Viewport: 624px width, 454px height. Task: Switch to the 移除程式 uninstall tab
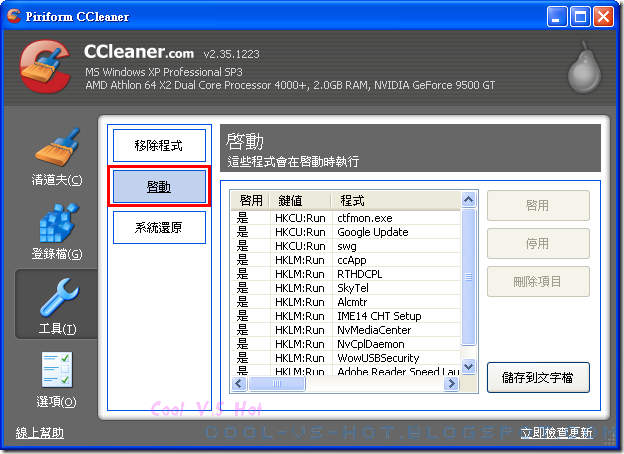point(159,145)
